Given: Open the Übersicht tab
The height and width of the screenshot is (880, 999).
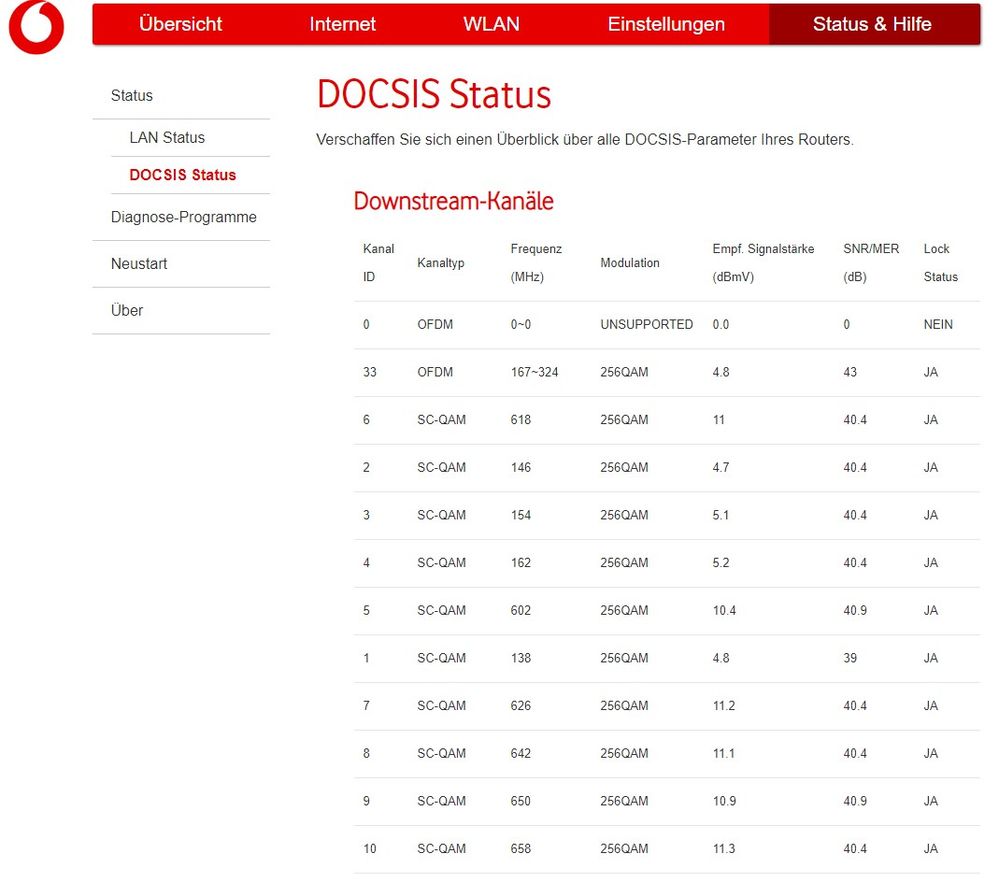Looking at the screenshot, I should click(x=180, y=24).
